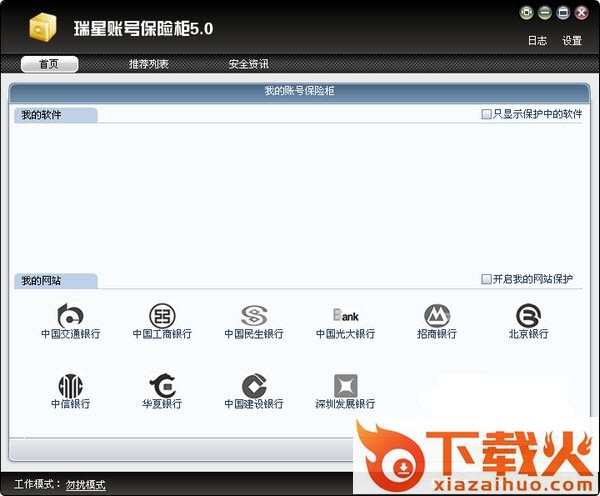
Task: Toggle 开启我的网站保护 checkbox
Action: coord(487,279)
